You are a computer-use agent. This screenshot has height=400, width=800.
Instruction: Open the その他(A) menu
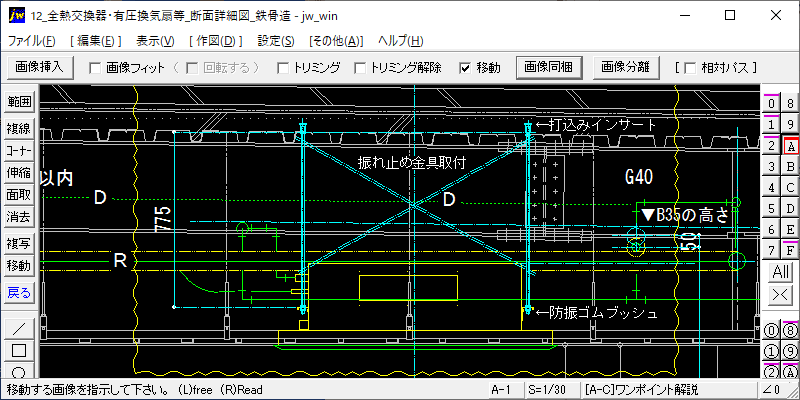tap(336, 41)
